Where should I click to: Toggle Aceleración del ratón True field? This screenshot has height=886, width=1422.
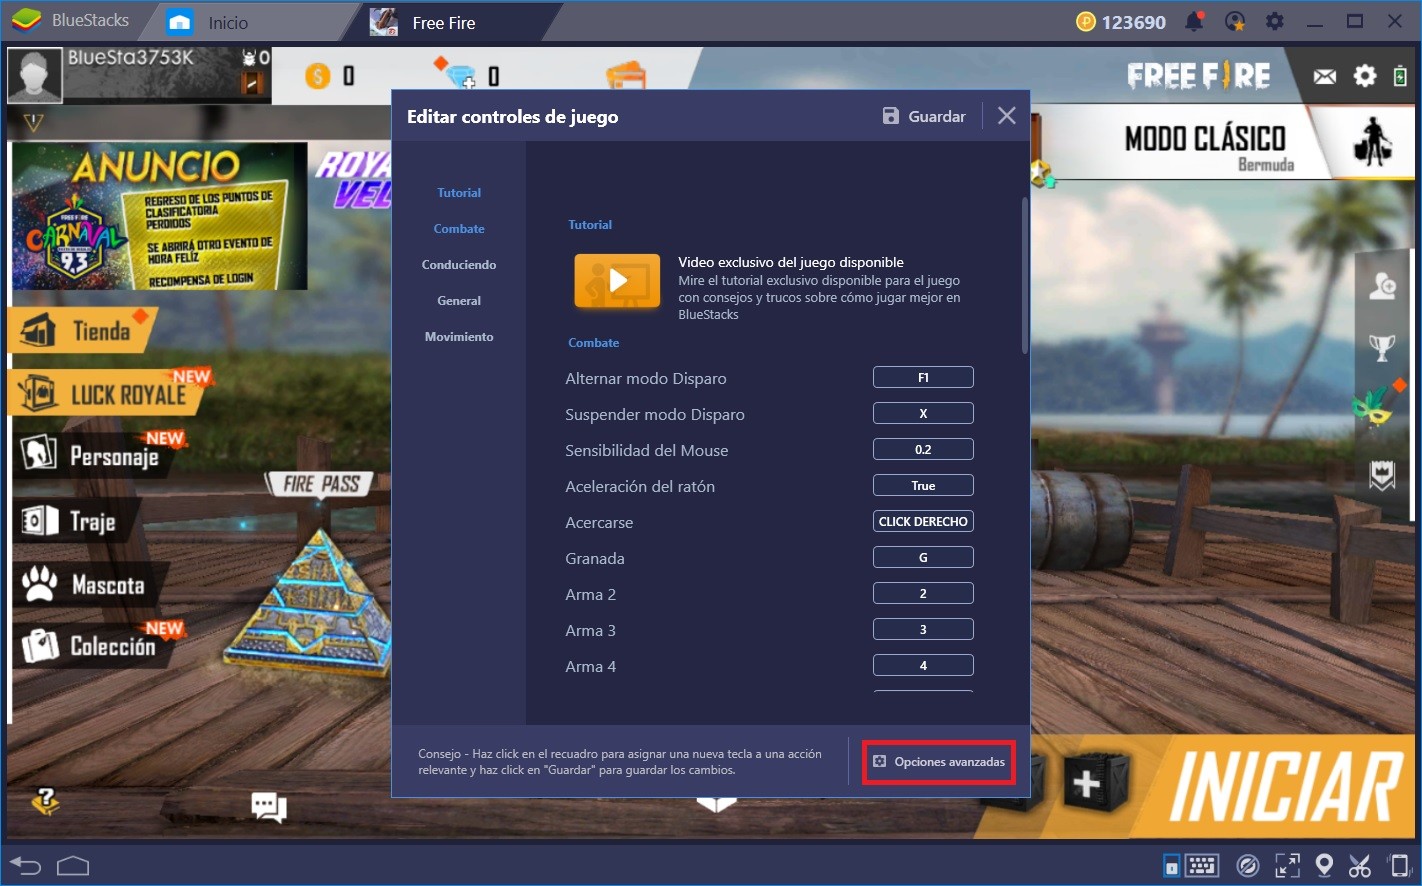pos(923,485)
